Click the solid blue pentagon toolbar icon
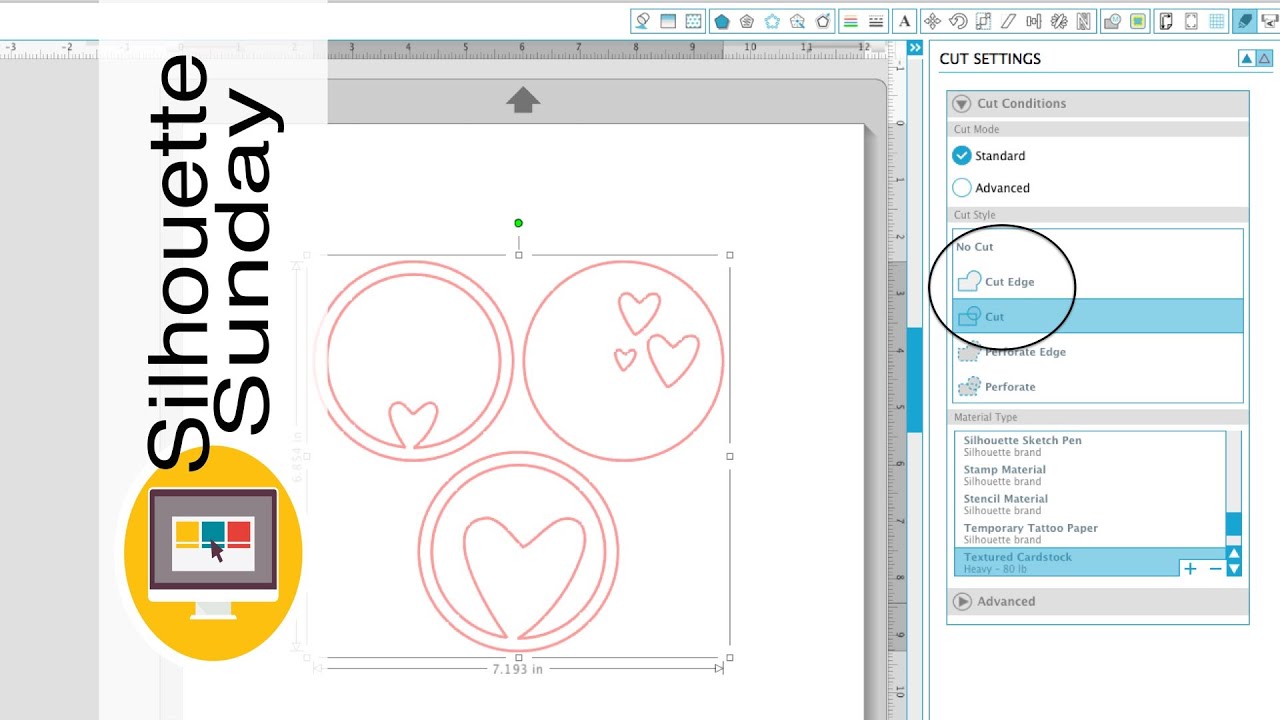The image size is (1280, 720). (721, 20)
